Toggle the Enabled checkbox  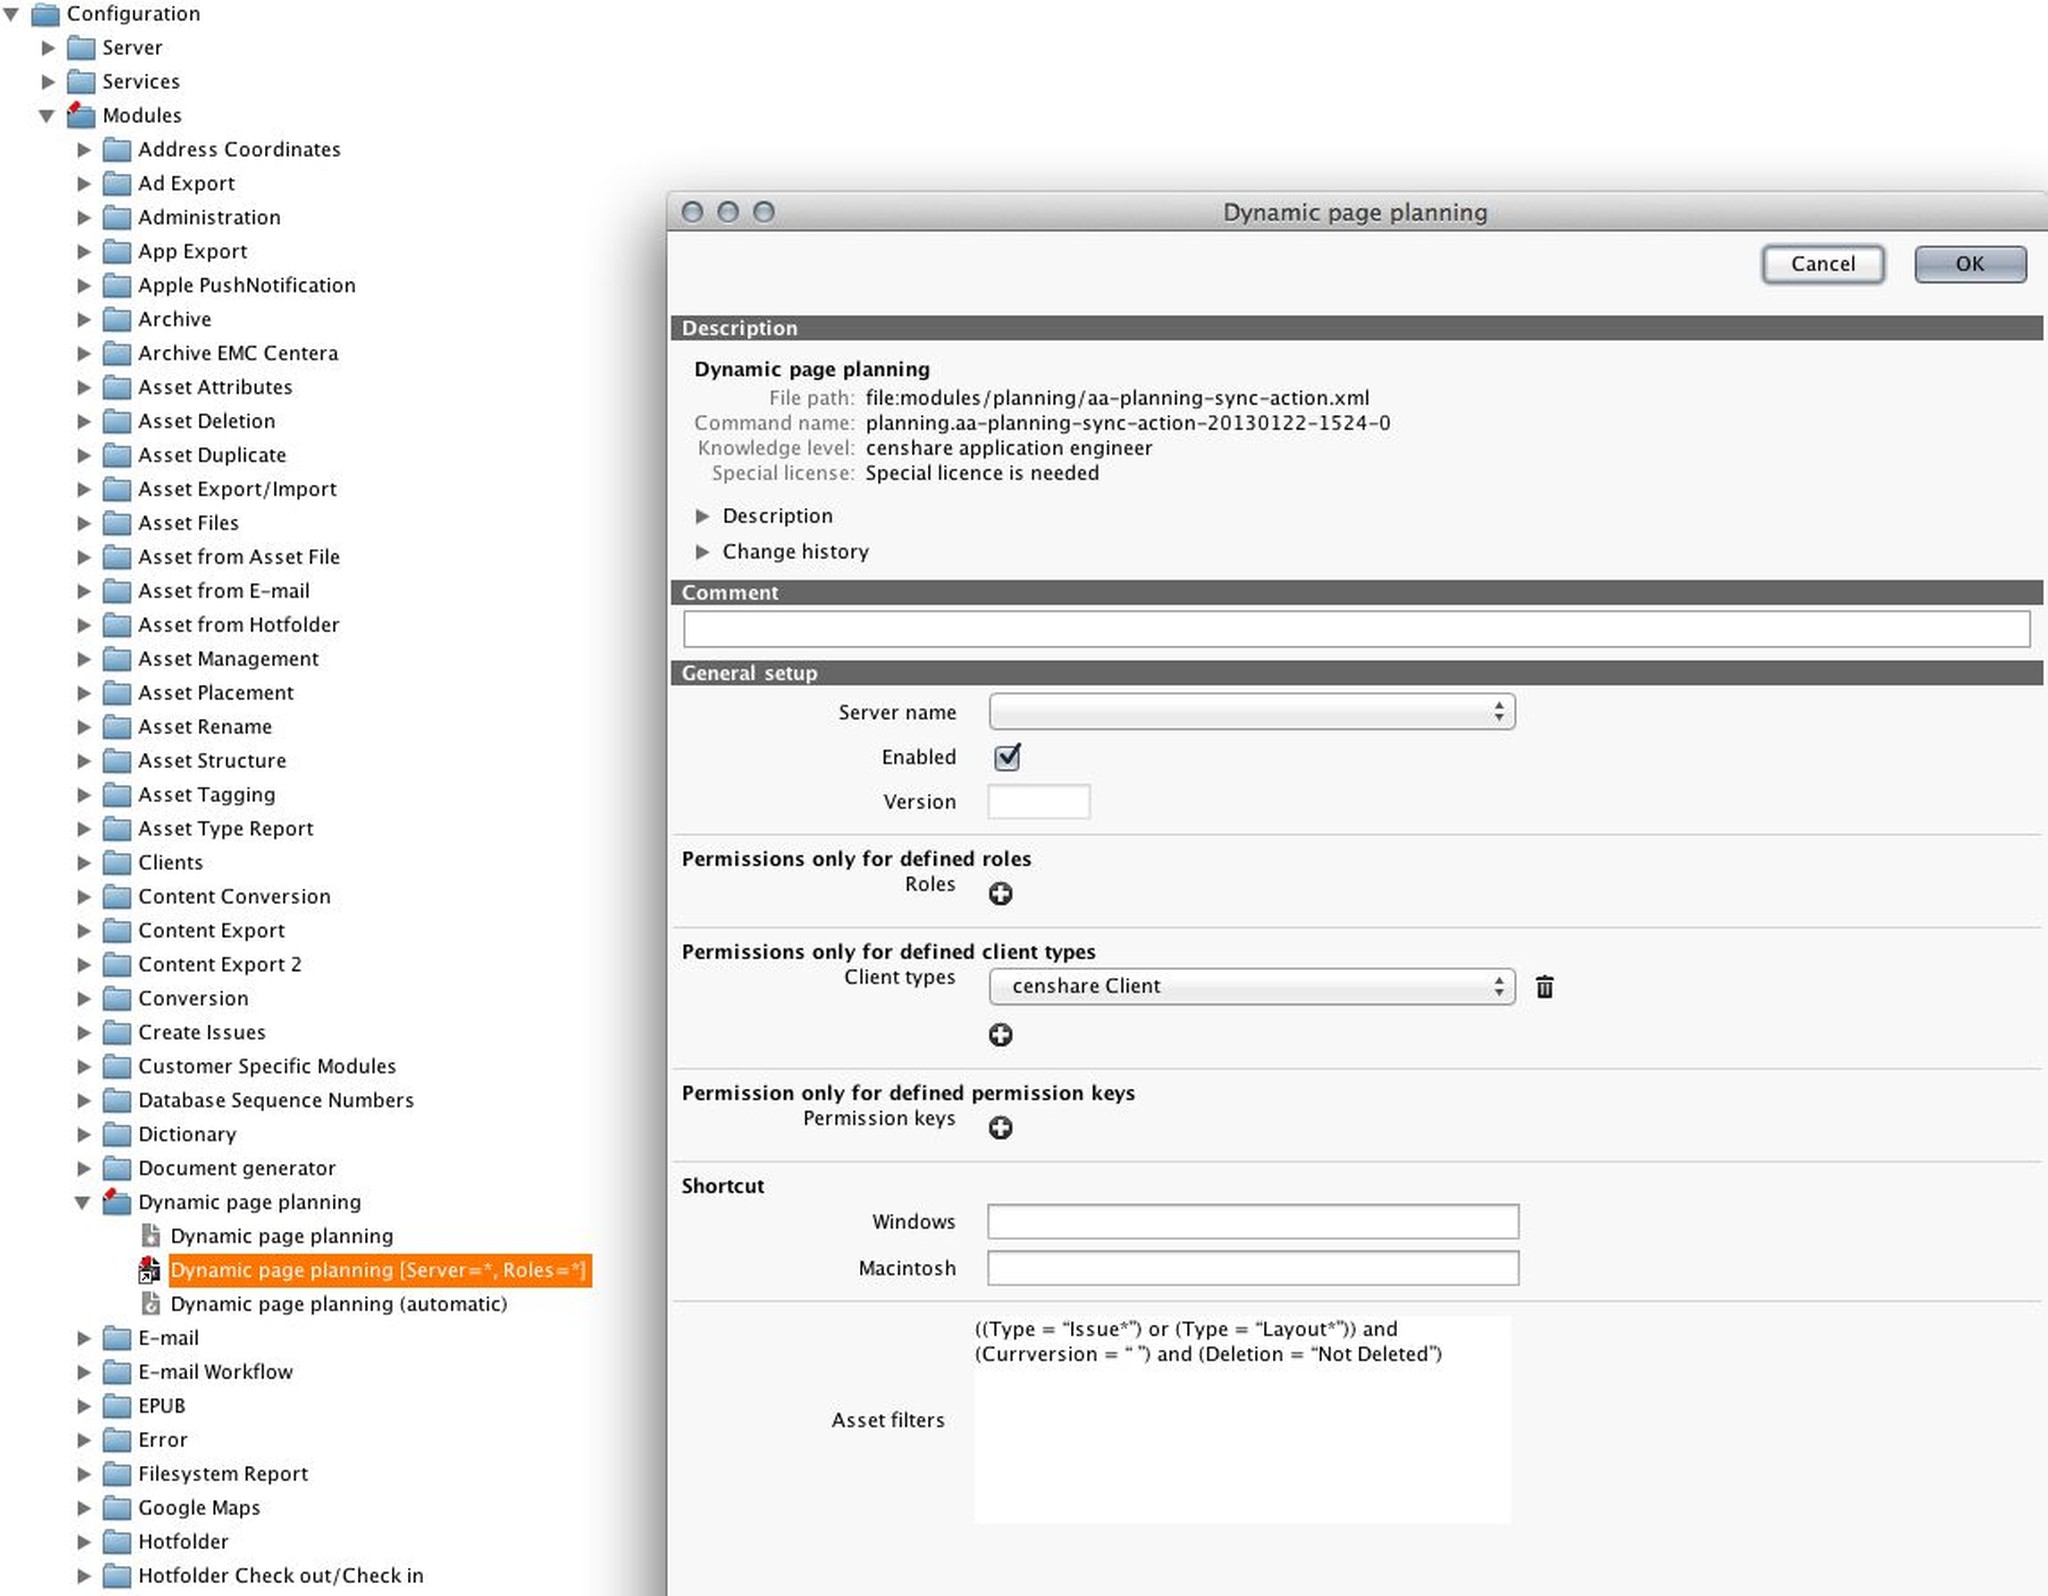click(1007, 757)
